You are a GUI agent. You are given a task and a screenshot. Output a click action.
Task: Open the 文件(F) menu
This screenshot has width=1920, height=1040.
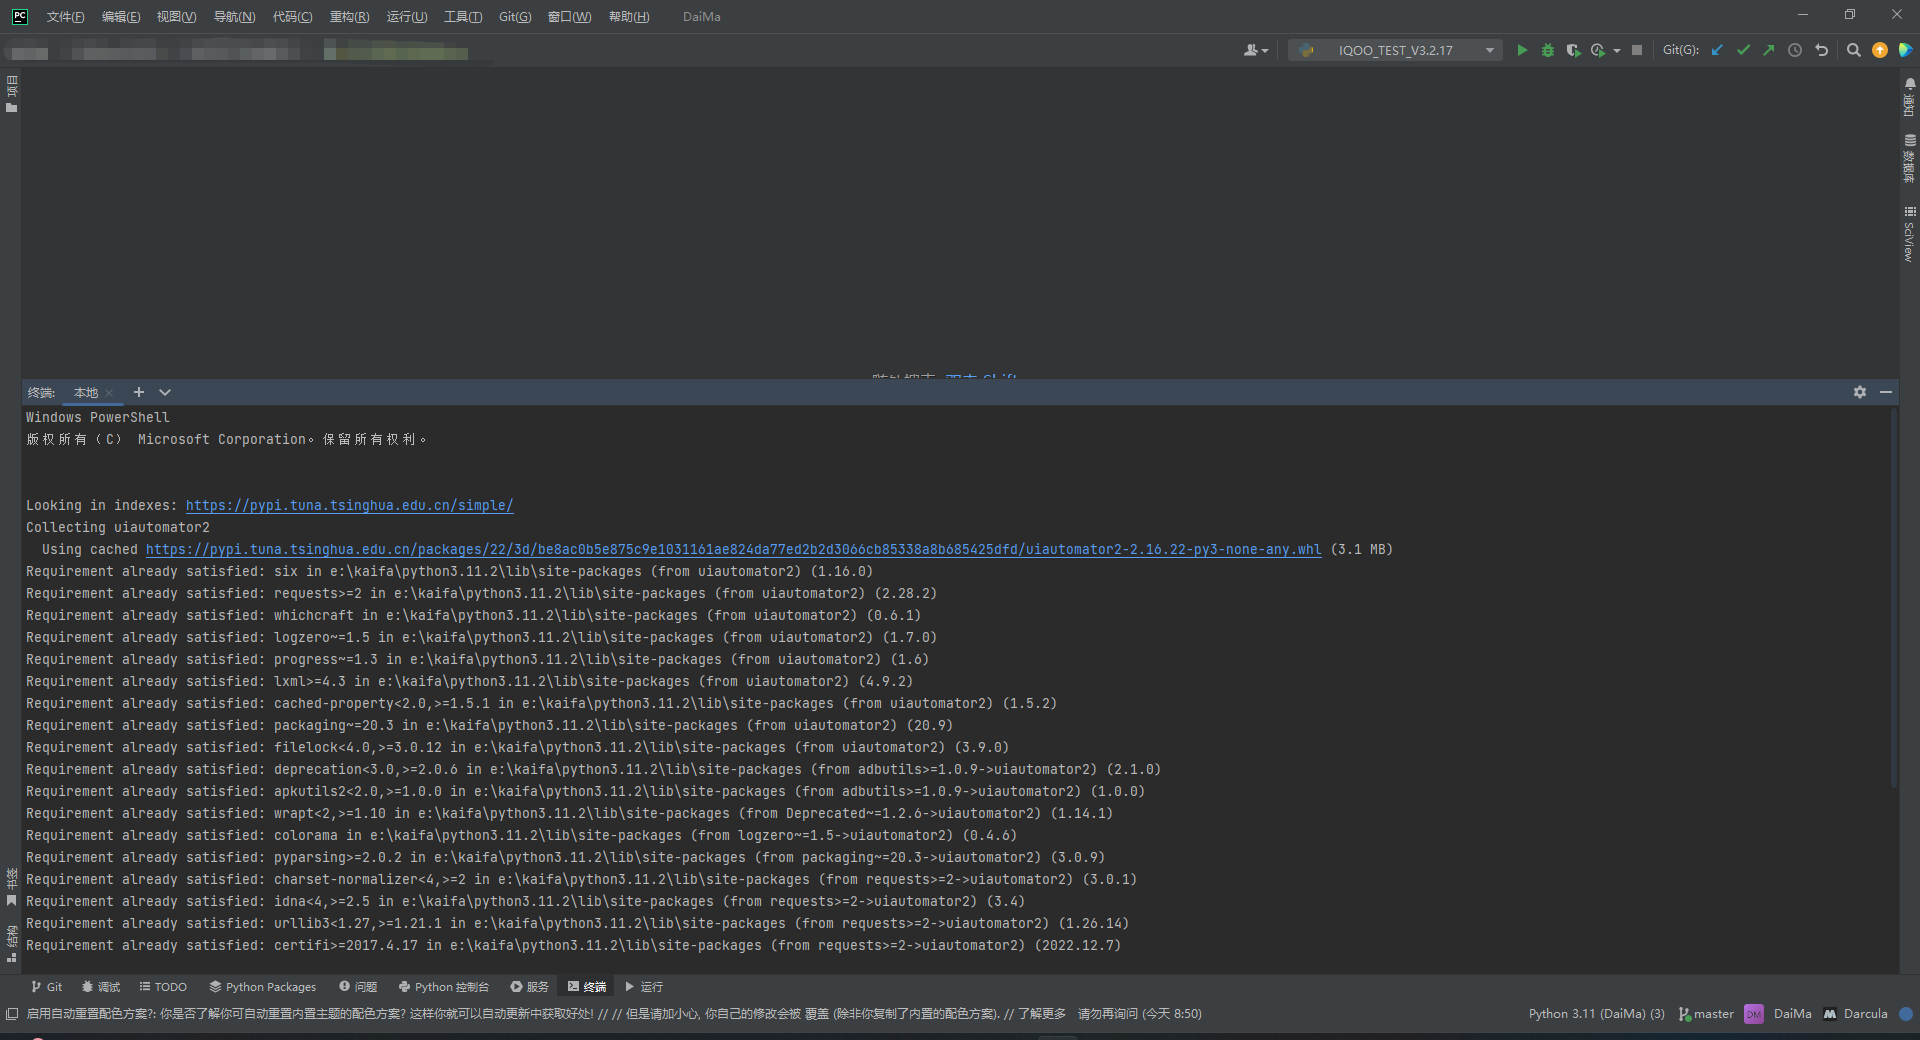[x=64, y=16]
